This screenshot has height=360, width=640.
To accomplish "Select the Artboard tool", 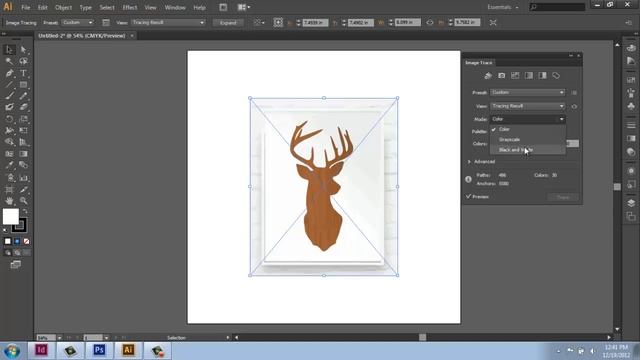I will [x=9, y=189].
